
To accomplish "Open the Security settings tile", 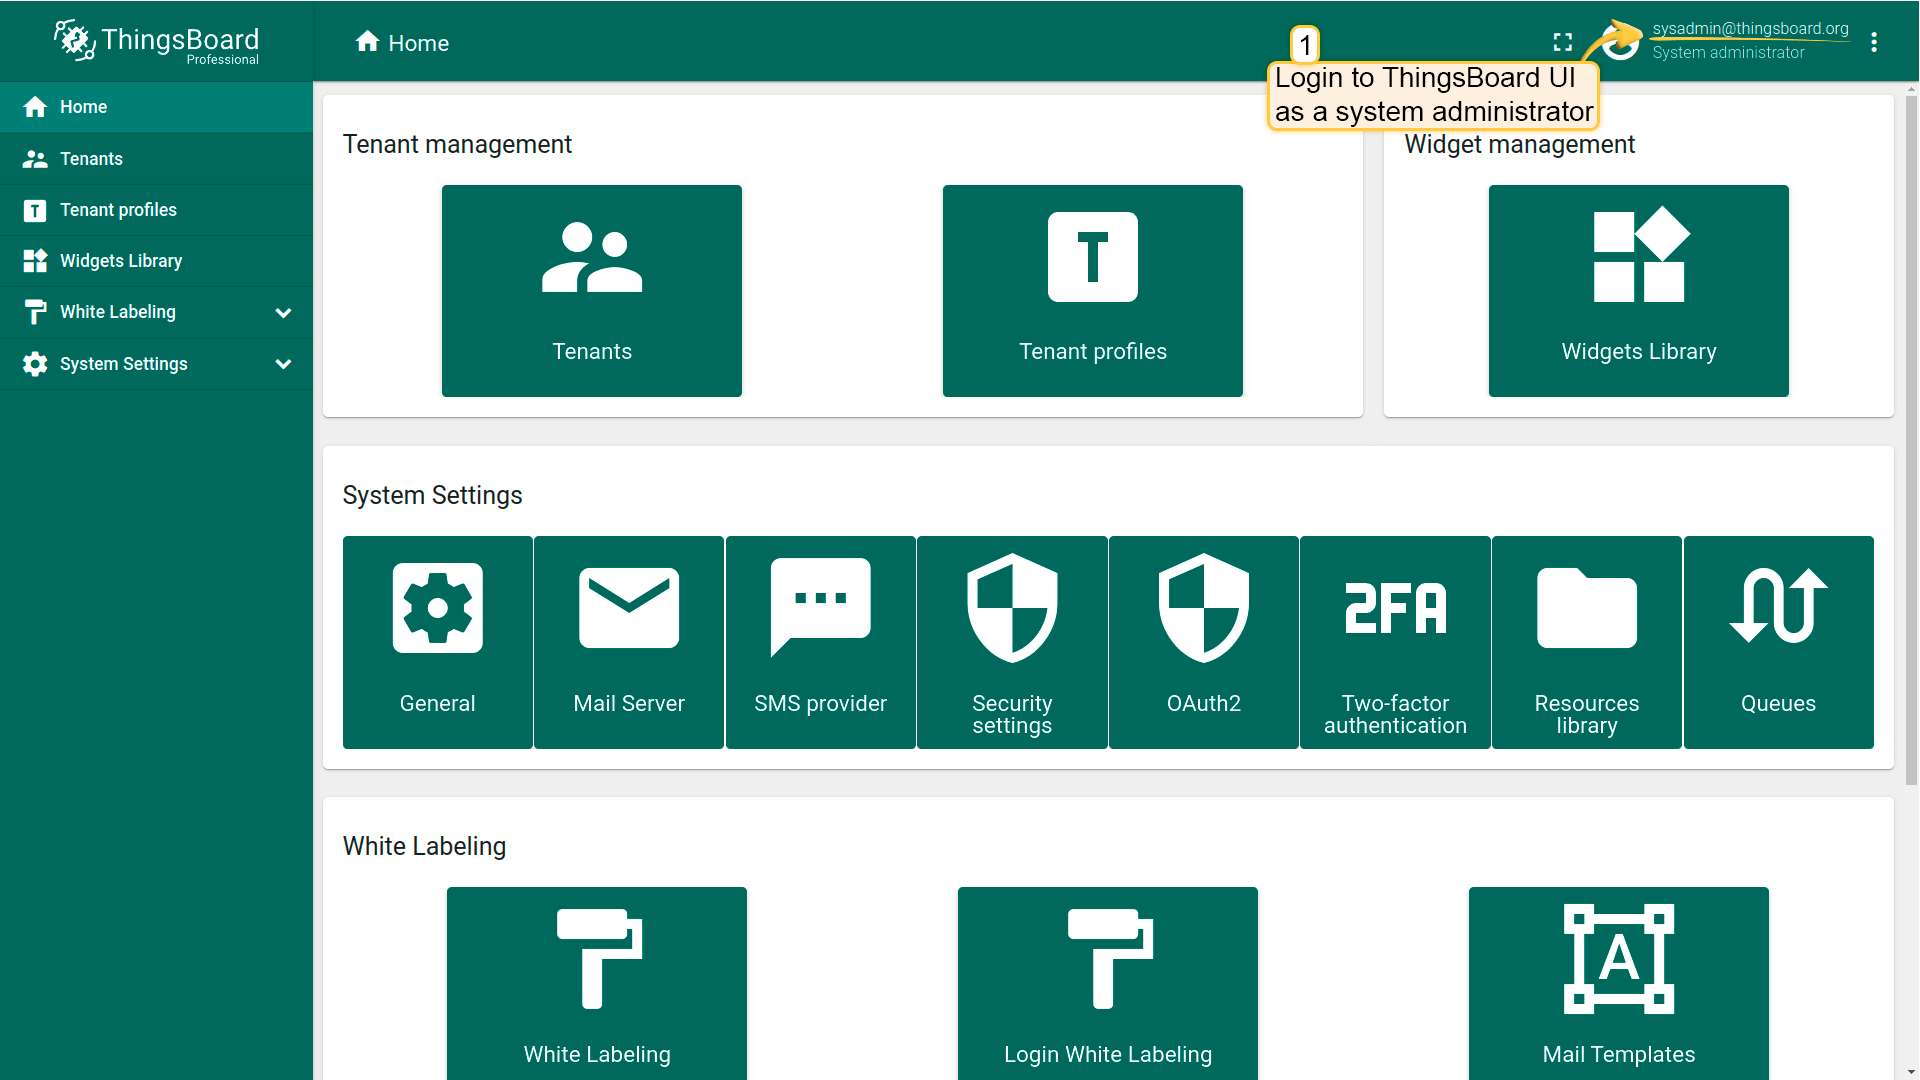I will (1012, 642).
